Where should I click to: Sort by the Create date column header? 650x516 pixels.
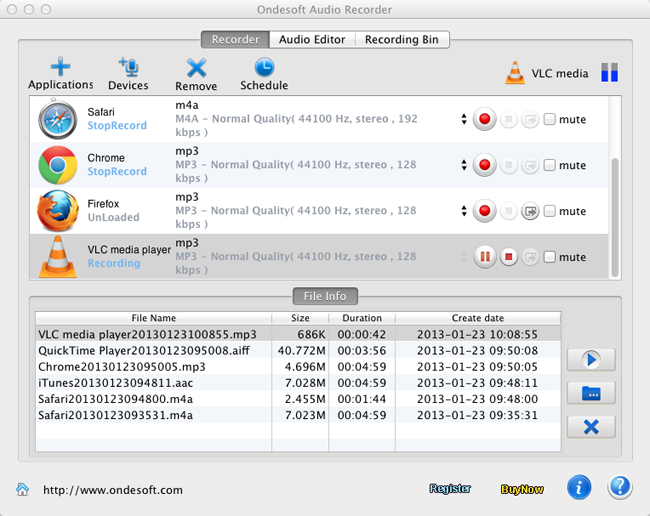click(478, 318)
